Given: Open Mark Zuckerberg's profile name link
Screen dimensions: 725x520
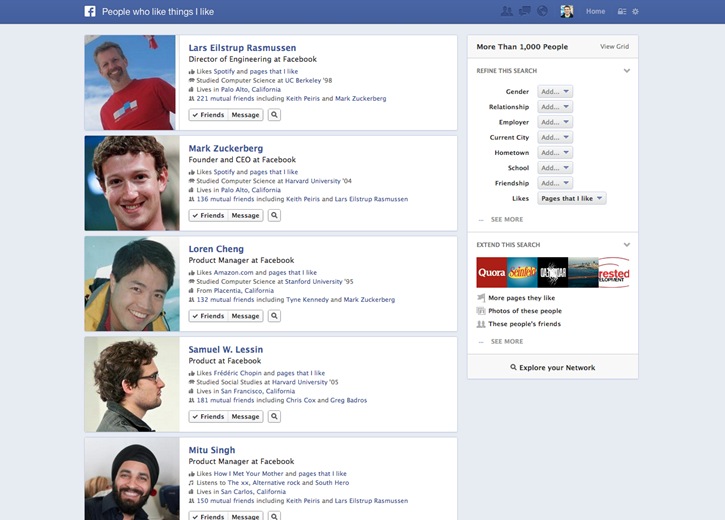Looking at the screenshot, I should [225, 148].
